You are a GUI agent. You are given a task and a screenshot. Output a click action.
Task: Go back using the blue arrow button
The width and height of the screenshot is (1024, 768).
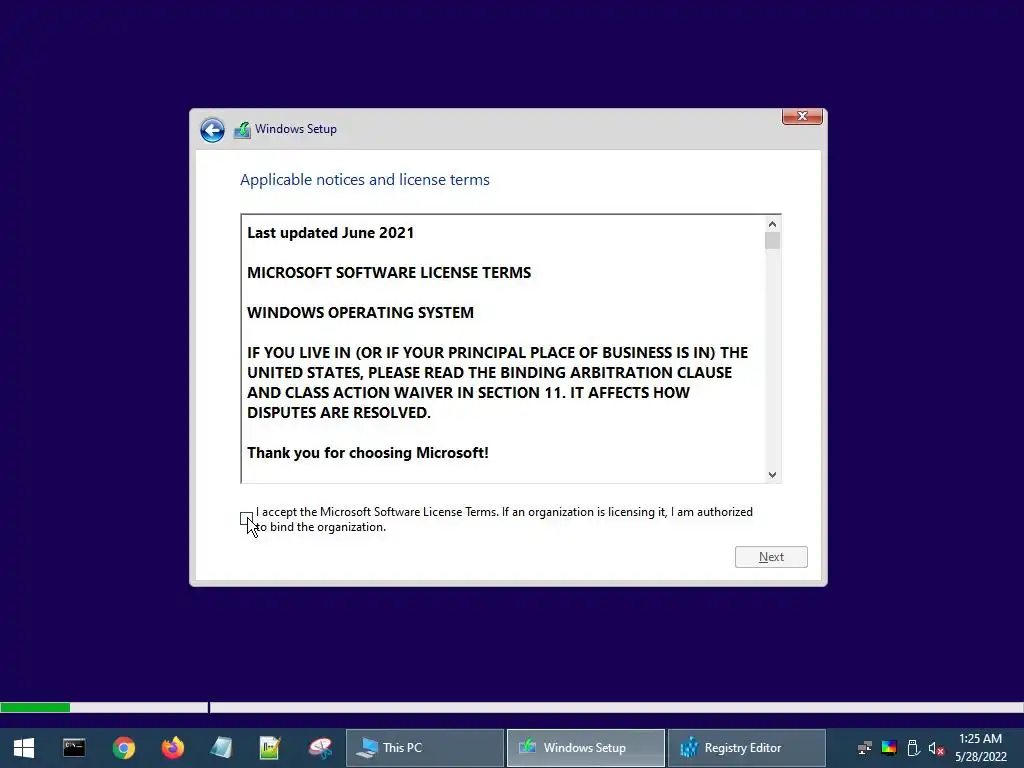pyautogui.click(x=212, y=130)
